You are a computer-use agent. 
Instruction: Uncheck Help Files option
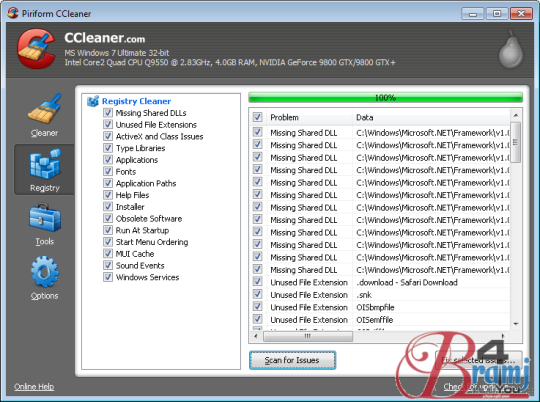(108, 195)
